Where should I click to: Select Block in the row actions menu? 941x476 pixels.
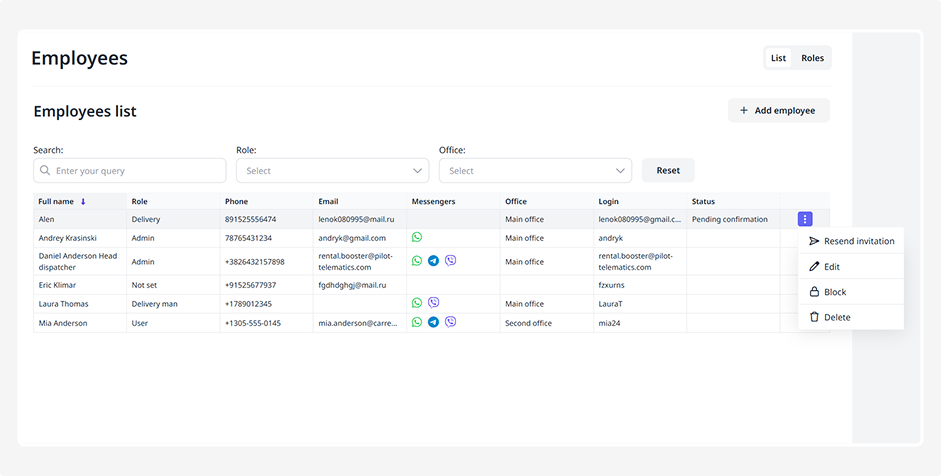834,292
